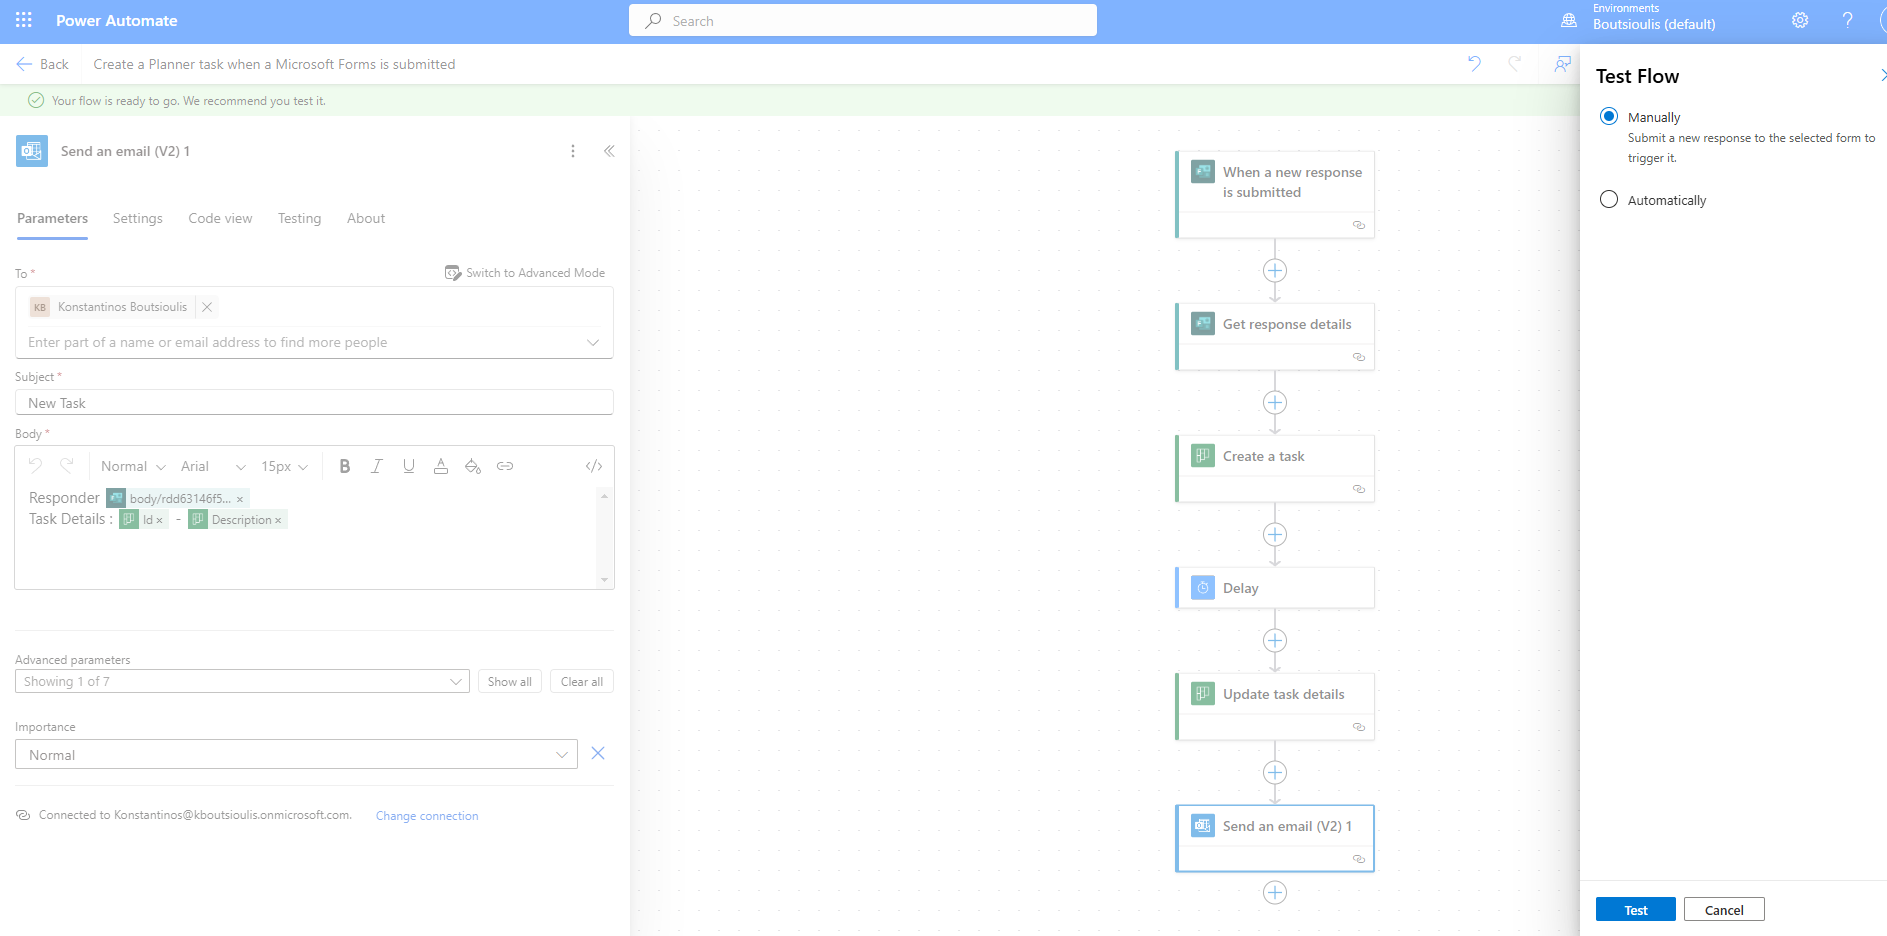The image size is (1887, 936).
Task: Open the settings gear icon
Action: (x=1800, y=20)
